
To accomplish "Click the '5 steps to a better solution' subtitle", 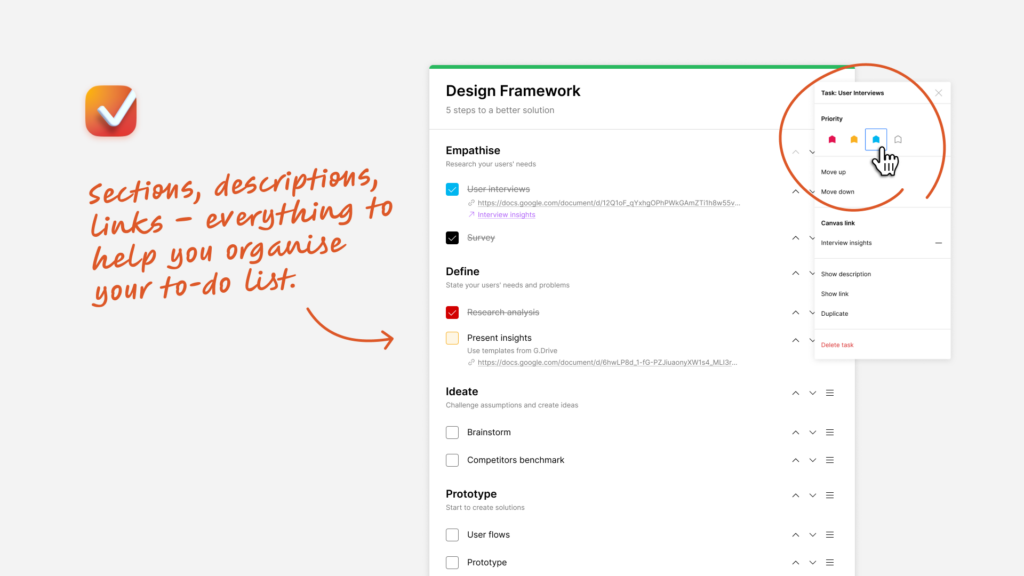I will [x=500, y=110].
